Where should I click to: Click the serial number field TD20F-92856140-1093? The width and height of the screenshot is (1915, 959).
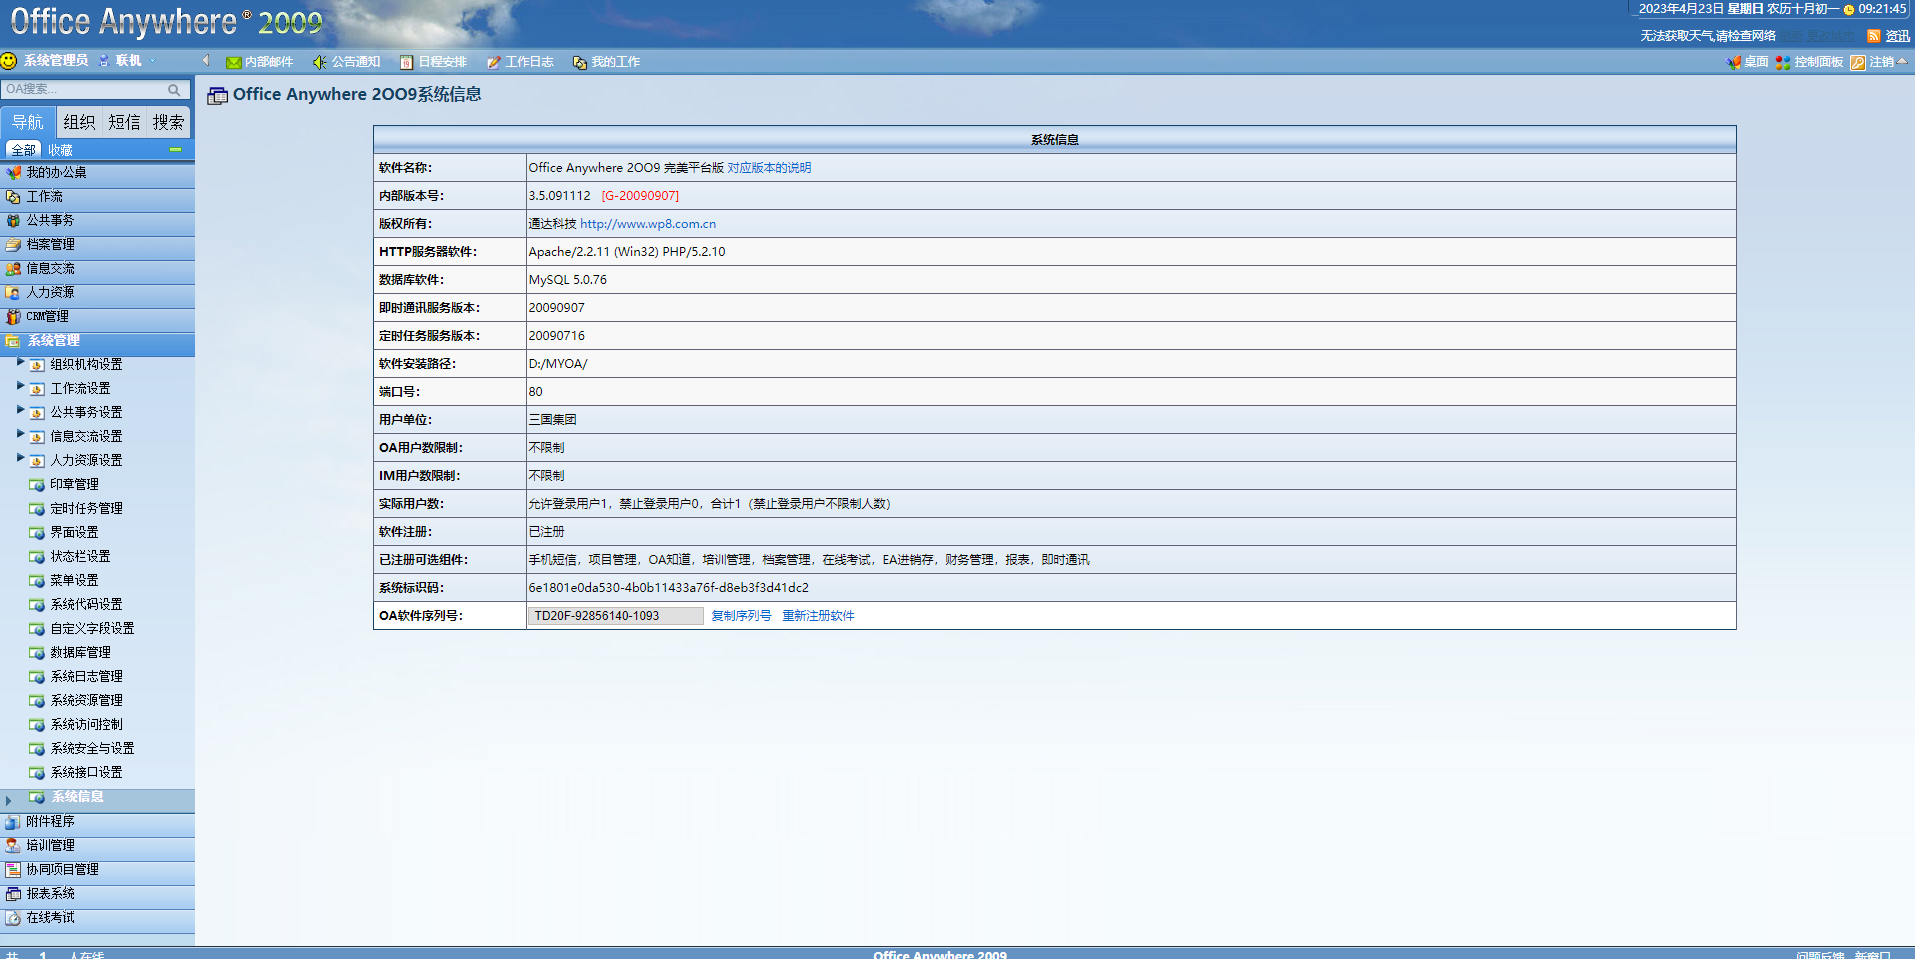[x=616, y=616]
